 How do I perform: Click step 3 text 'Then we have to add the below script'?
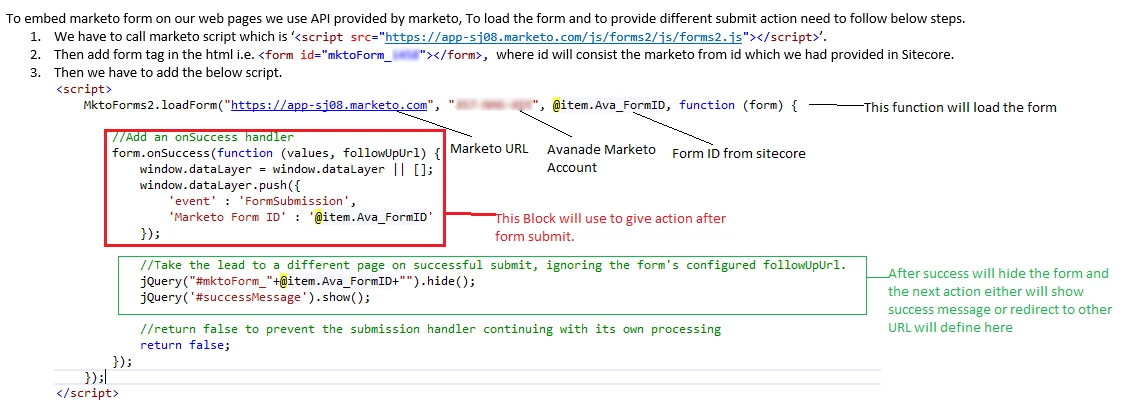tap(168, 73)
